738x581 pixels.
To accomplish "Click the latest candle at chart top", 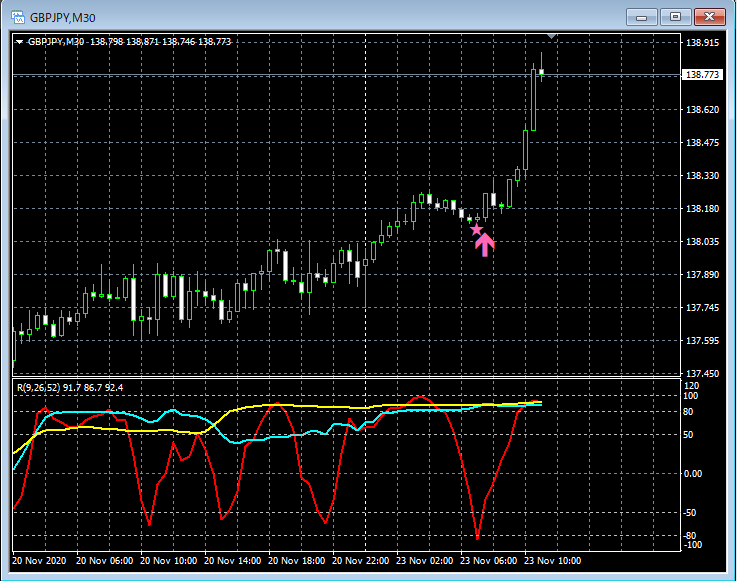I will pyautogui.click(x=541, y=71).
